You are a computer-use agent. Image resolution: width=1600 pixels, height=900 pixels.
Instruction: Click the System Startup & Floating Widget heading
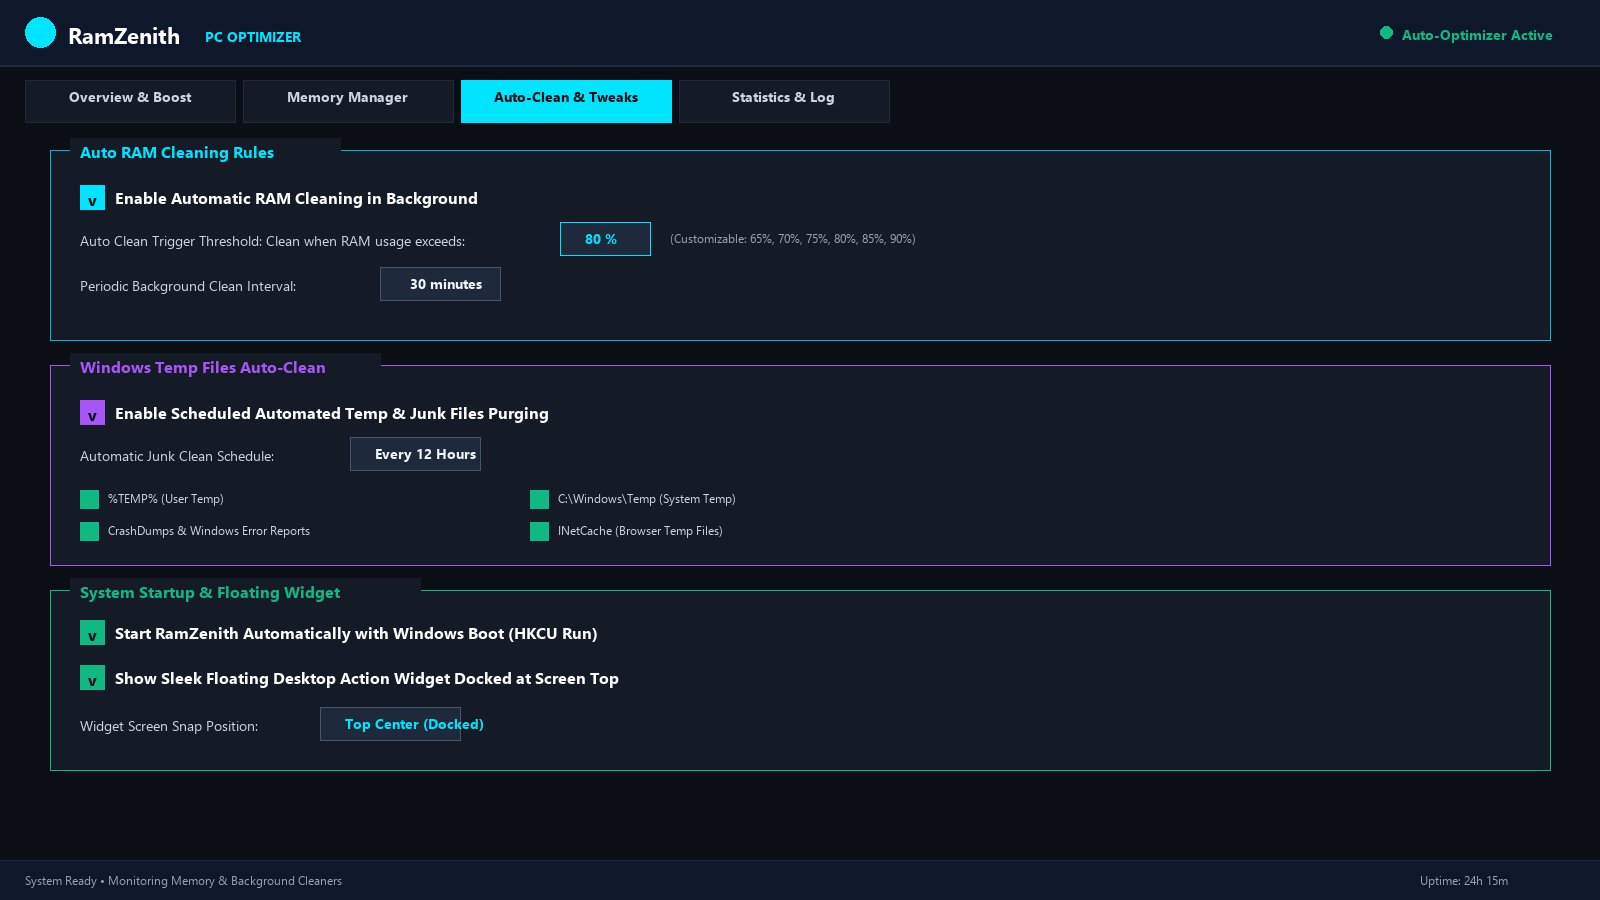point(210,593)
